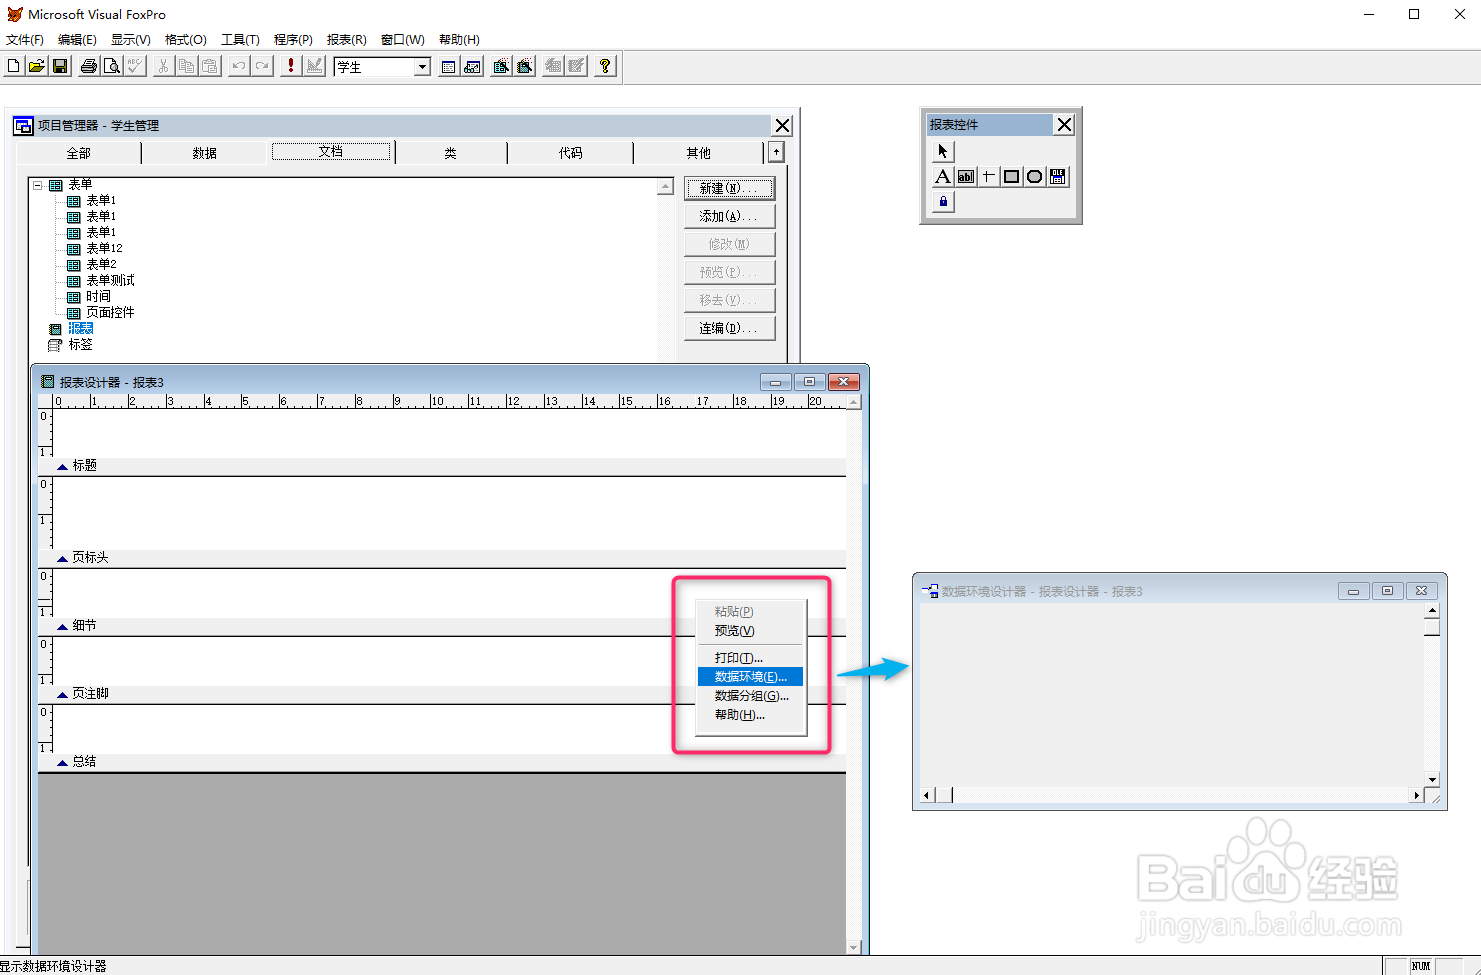Screen dimensions: 1481x975
Task: Select the 标签 tree node
Action: (80, 344)
